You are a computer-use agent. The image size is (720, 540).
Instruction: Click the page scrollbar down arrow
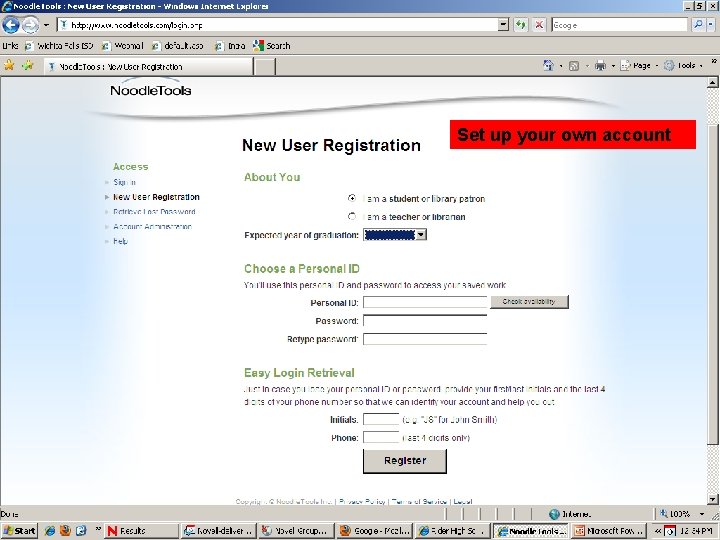pos(712,499)
